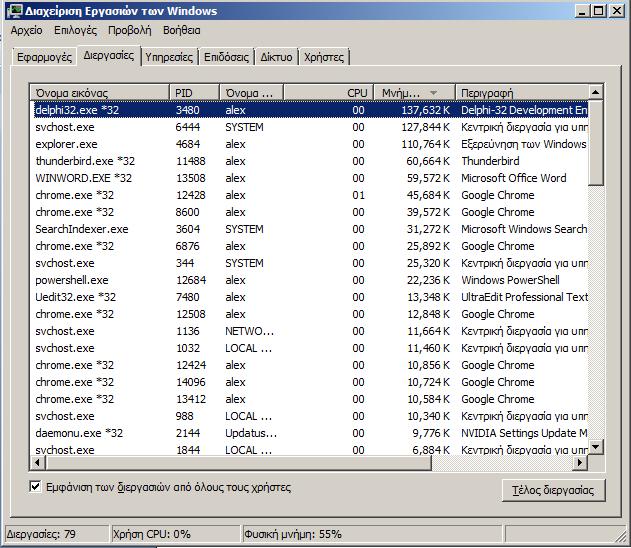Click memory value 137,632 K
The width and height of the screenshot is (631, 548).
click(x=426, y=110)
